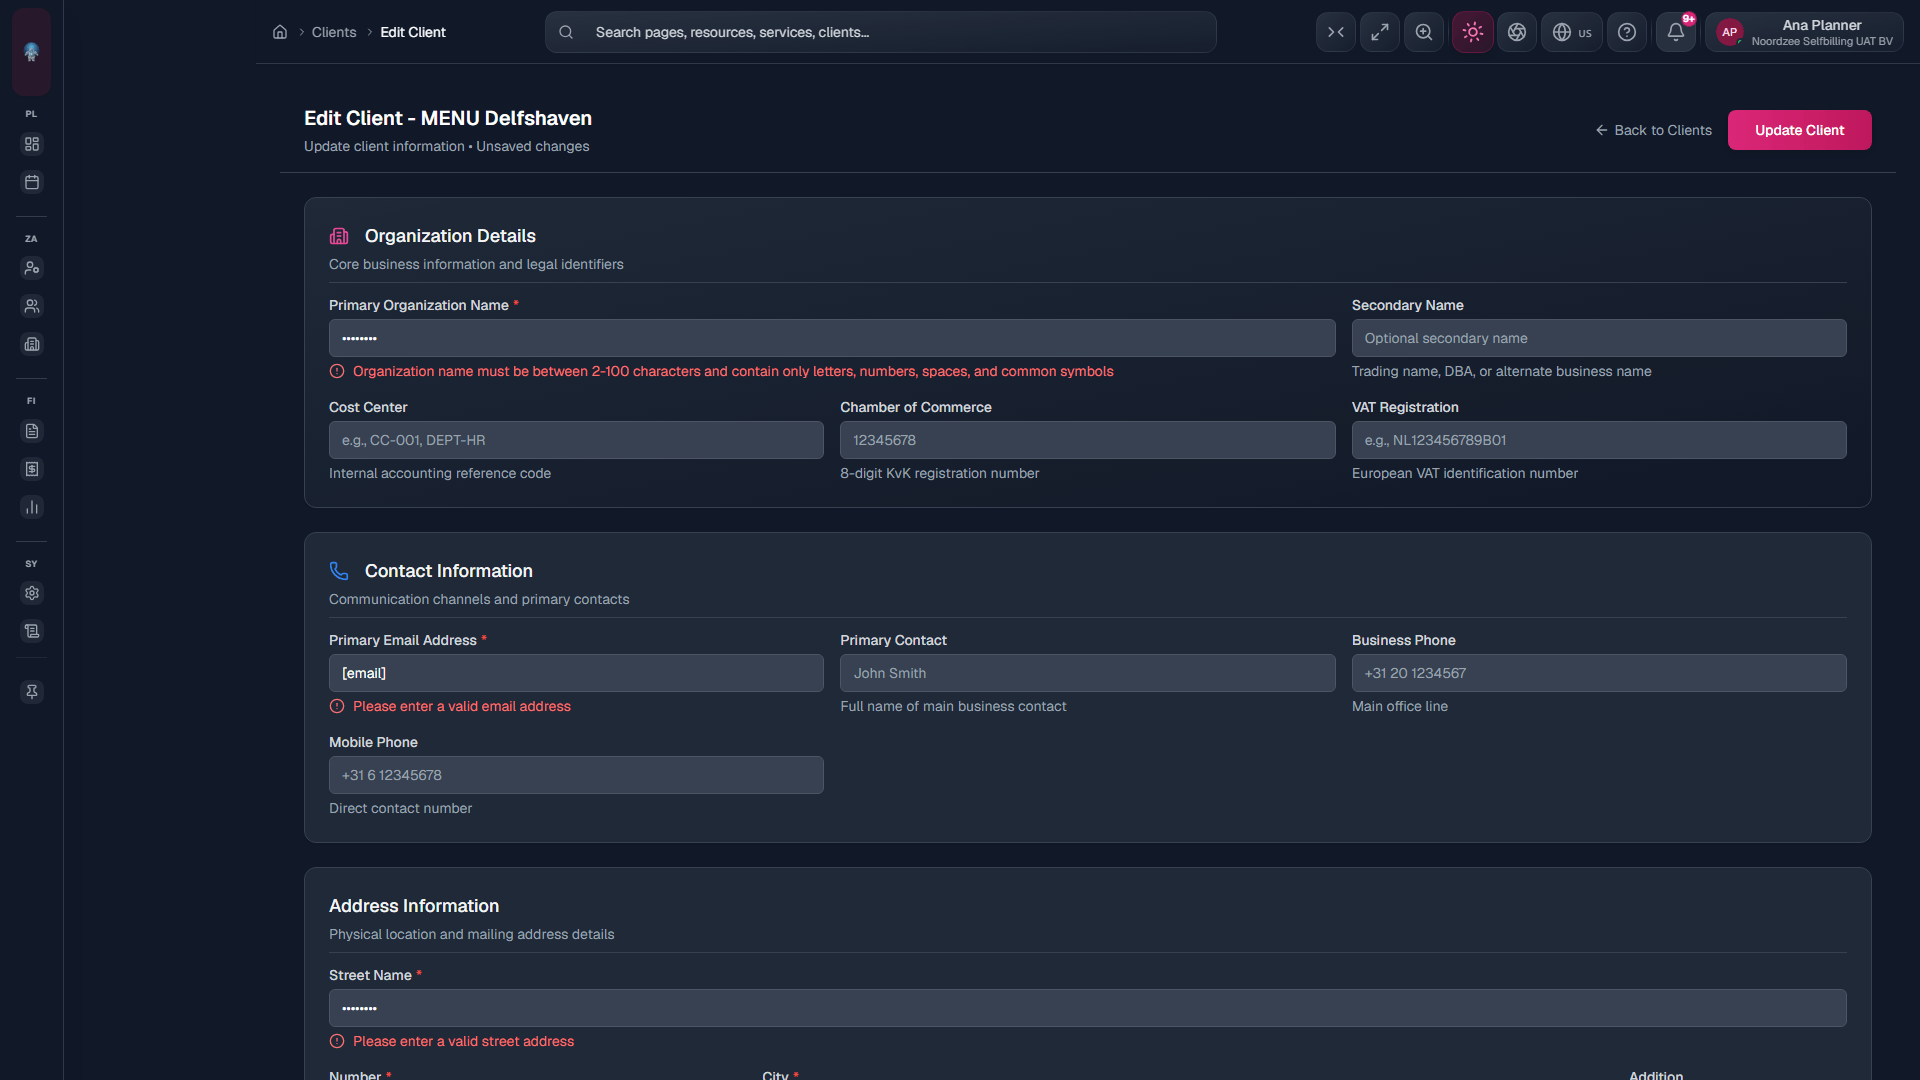Click the Mobile Phone field
The width and height of the screenshot is (1920, 1080).
click(576, 775)
